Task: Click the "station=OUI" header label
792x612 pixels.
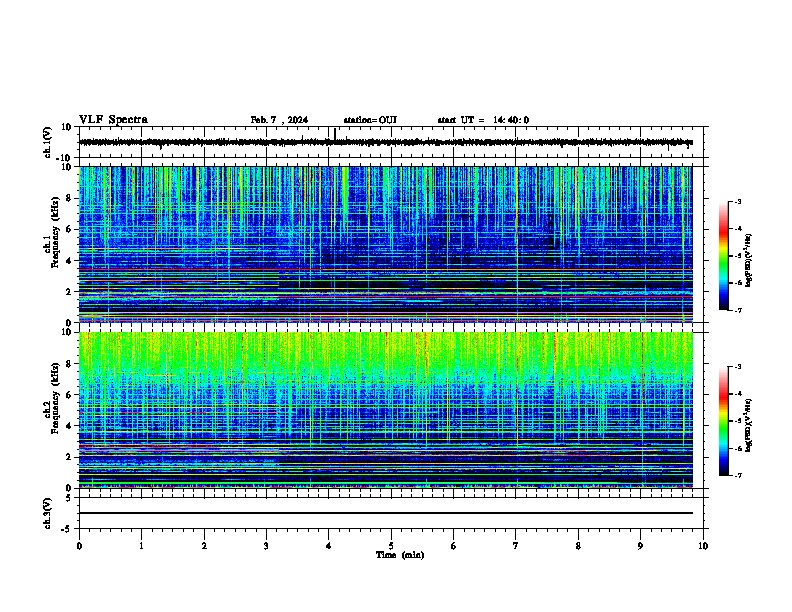Action: point(370,120)
